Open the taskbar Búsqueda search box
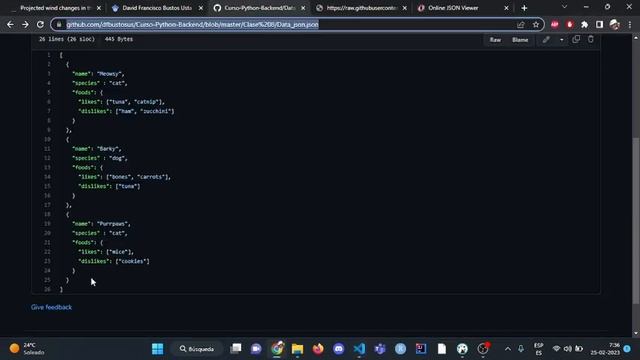This screenshot has height=360, width=640. click(x=197, y=349)
